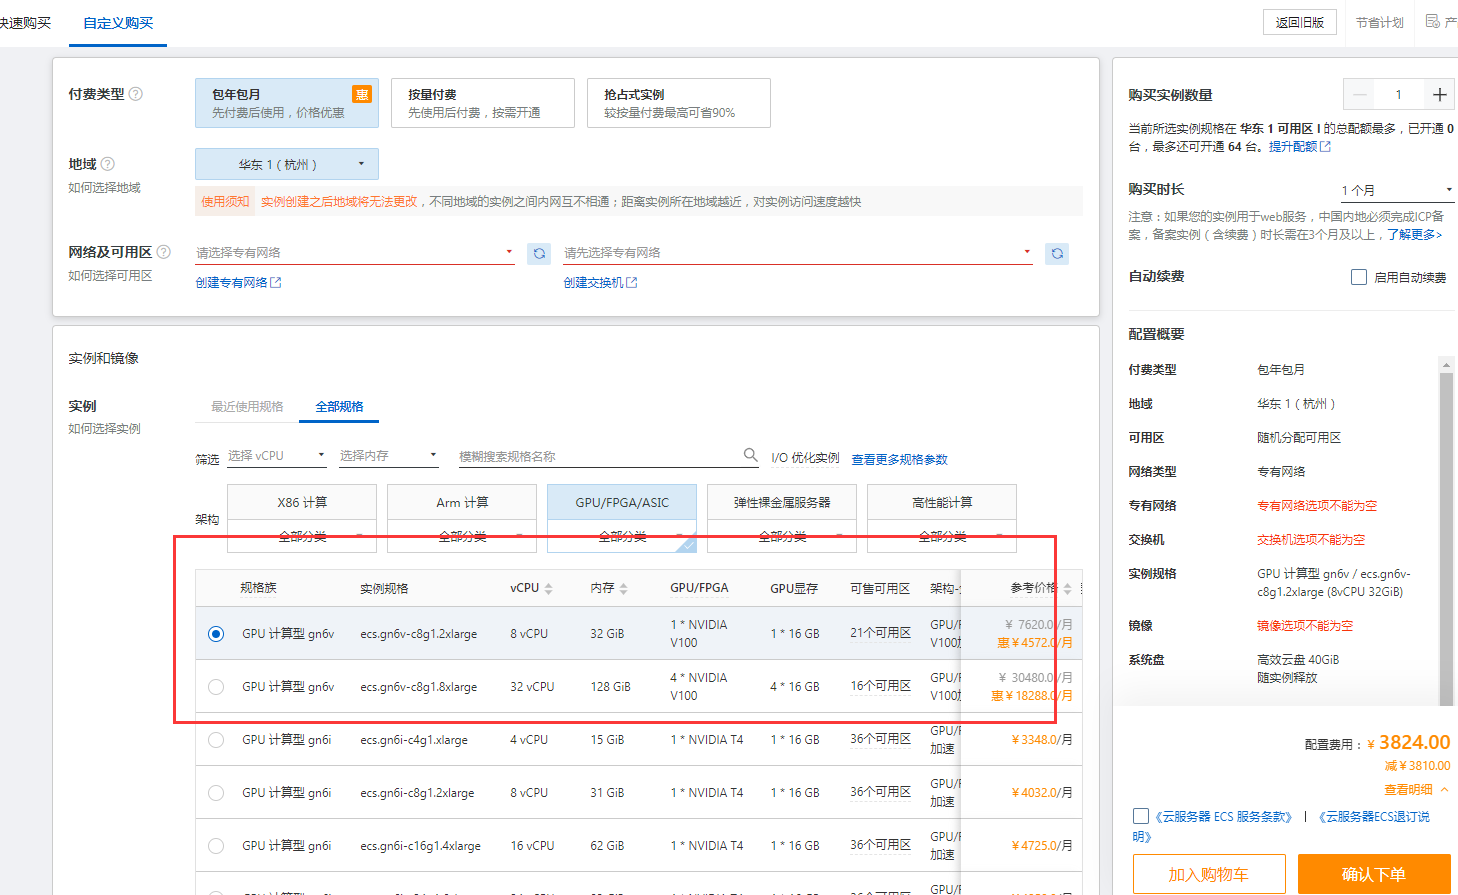Select ecs.gn6i-c16g1.4xlarge radio button
This screenshot has height=895, width=1458.
click(216, 846)
